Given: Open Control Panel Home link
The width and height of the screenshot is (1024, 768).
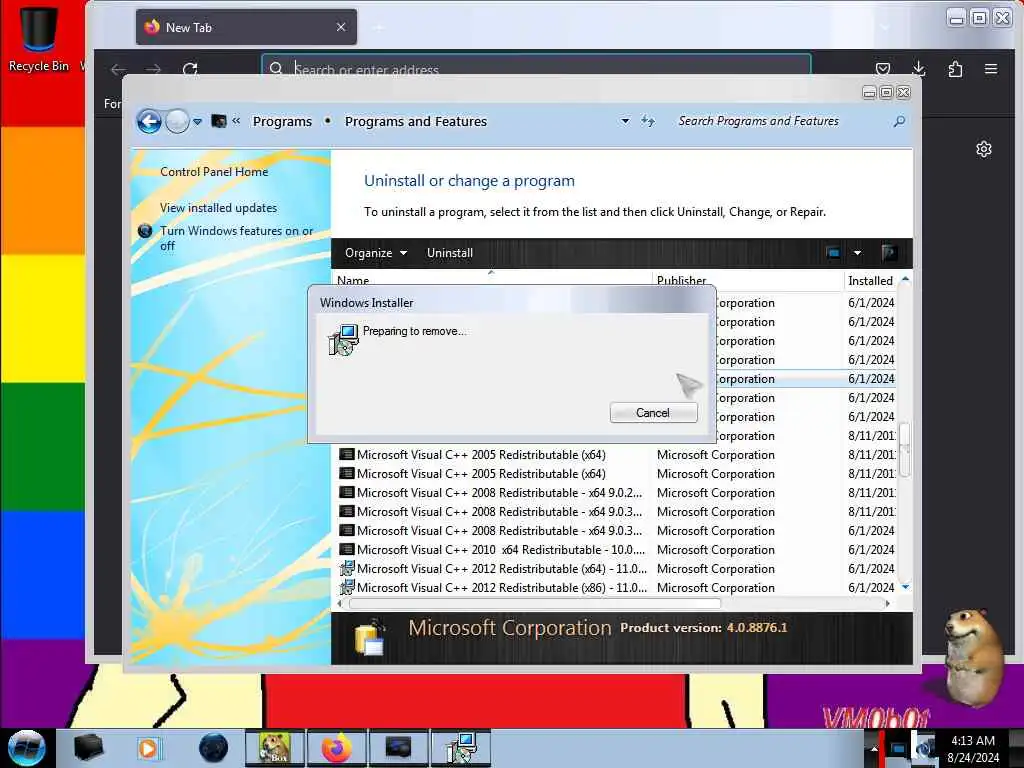Looking at the screenshot, I should [x=214, y=172].
